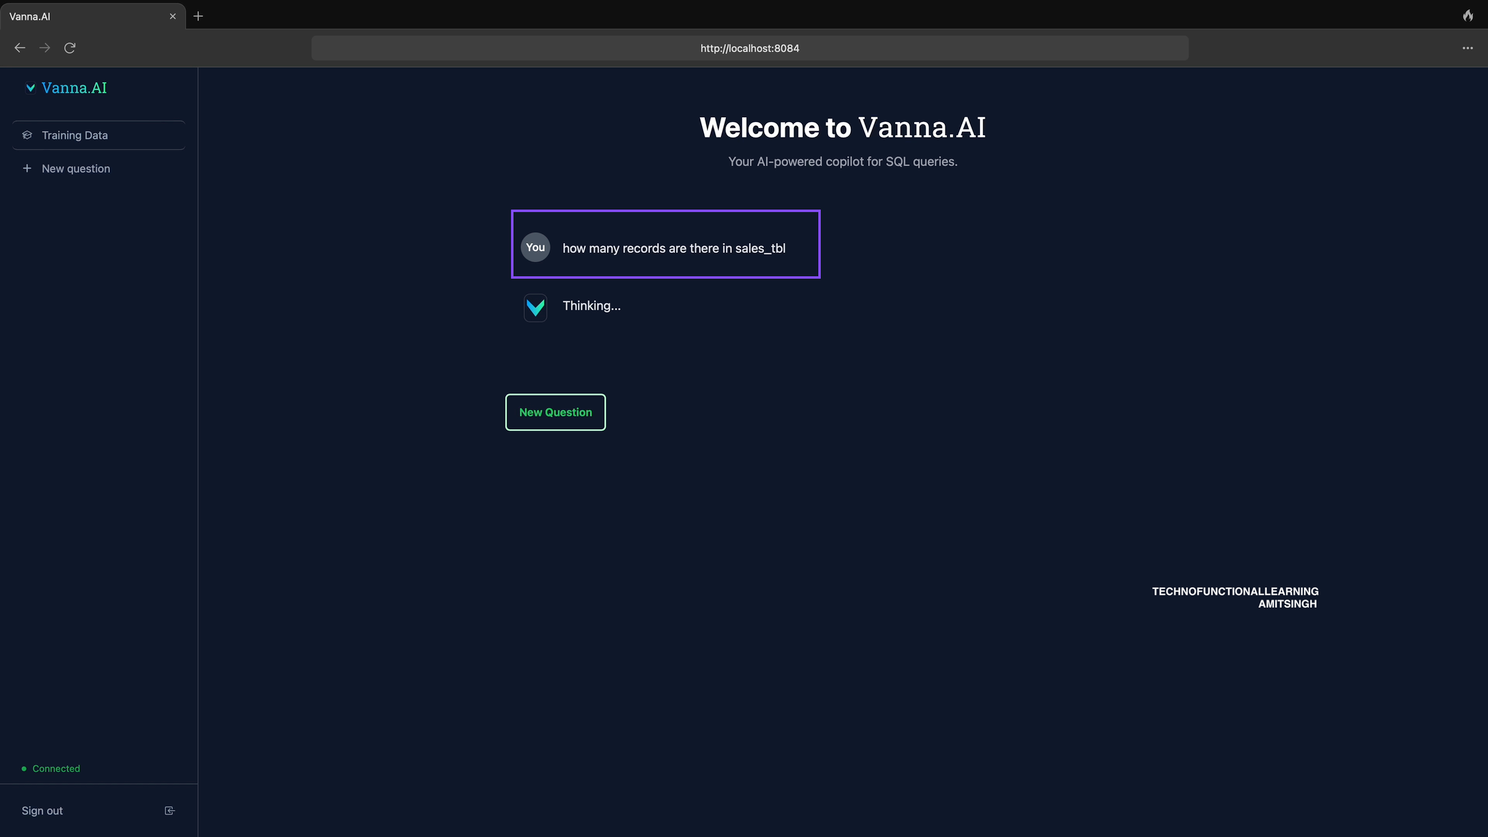Open Training Data from the sidebar
The width and height of the screenshot is (1488, 837).
point(99,135)
